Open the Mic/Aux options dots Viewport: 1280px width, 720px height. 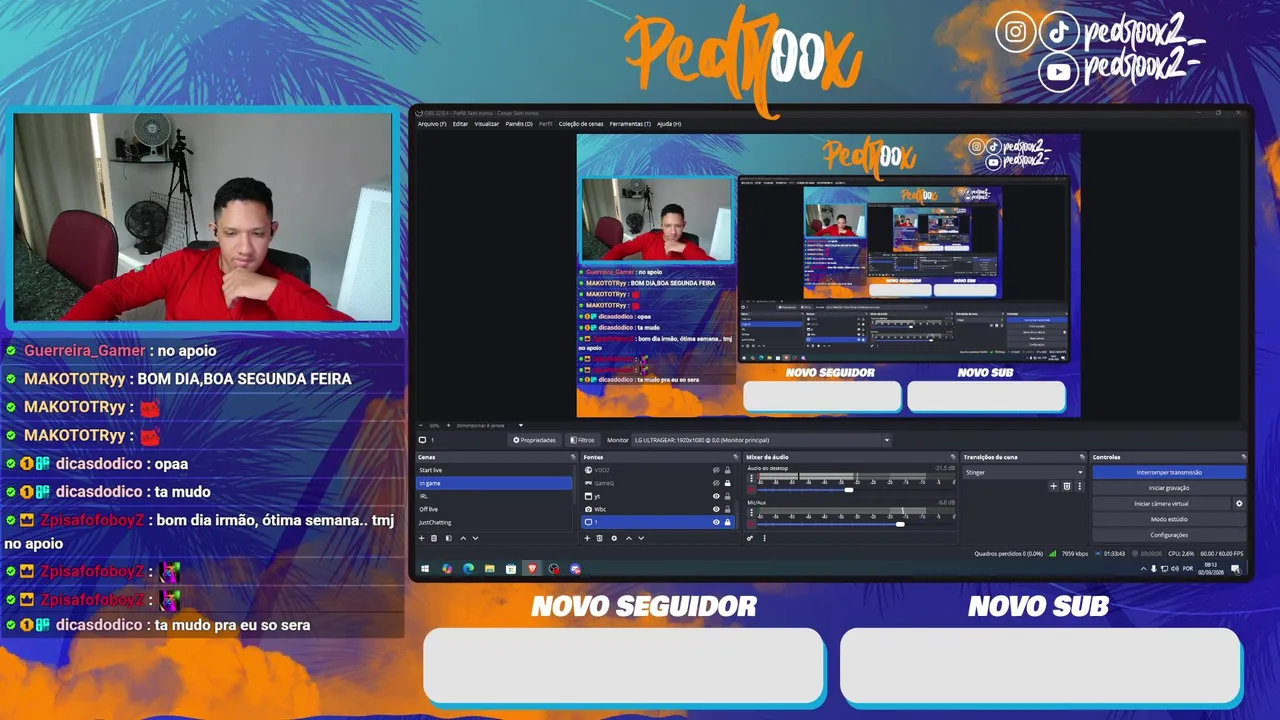tap(751, 512)
